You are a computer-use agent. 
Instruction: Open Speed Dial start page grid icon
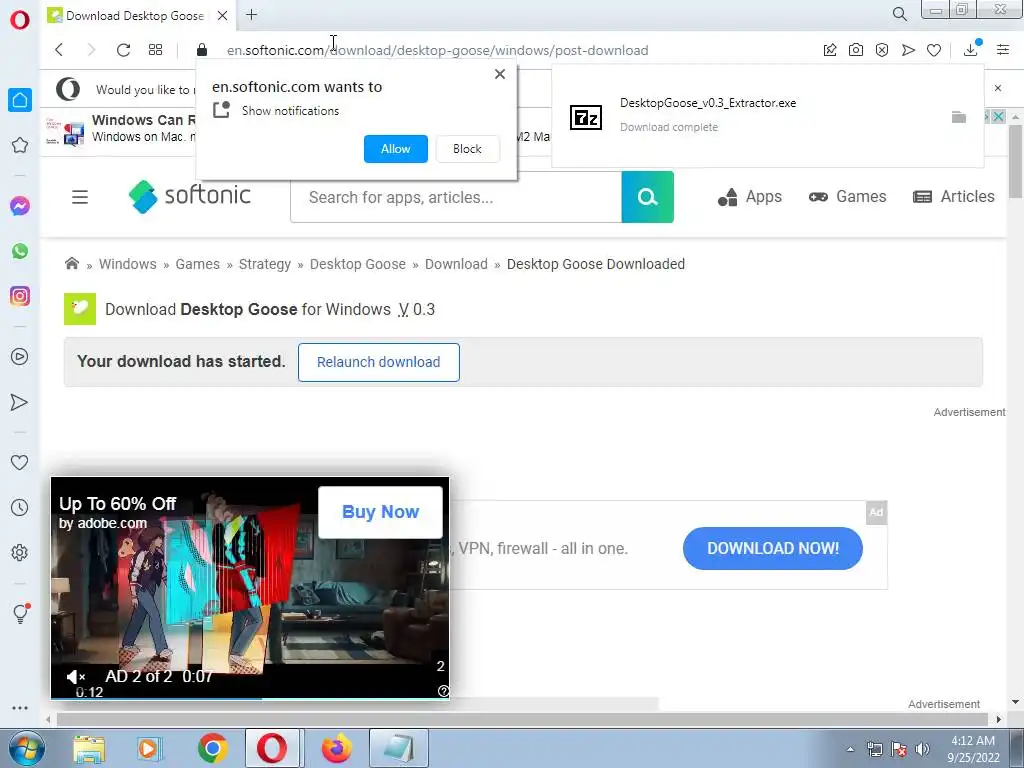155,50
